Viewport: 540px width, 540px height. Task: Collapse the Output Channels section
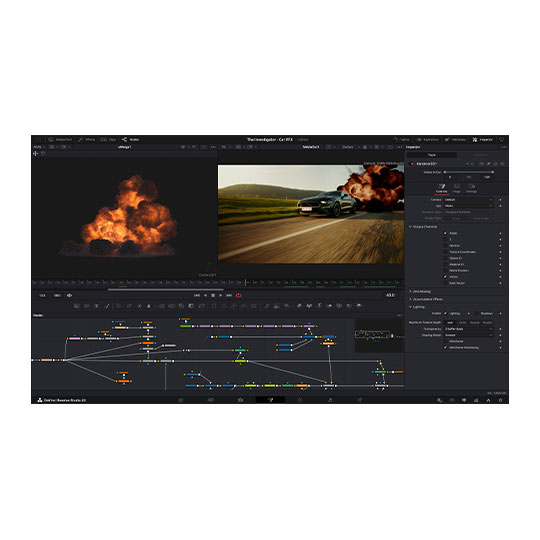[x=423, y=227]
